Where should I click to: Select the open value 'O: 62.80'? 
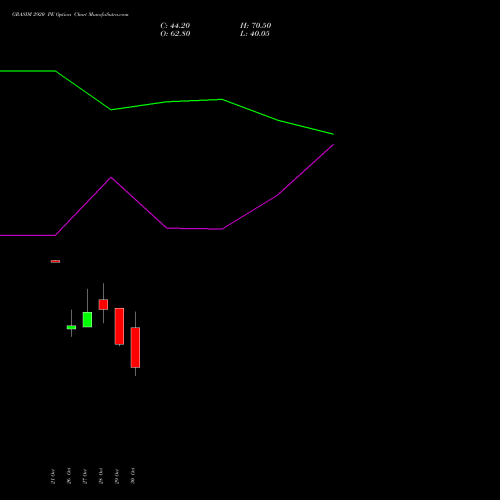coord(175,34)
